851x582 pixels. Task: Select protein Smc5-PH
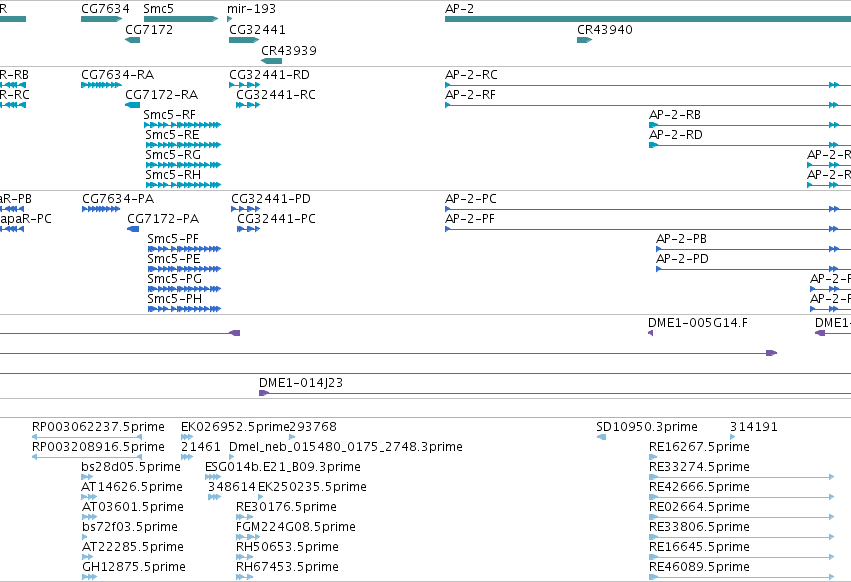tap(175, 299)
